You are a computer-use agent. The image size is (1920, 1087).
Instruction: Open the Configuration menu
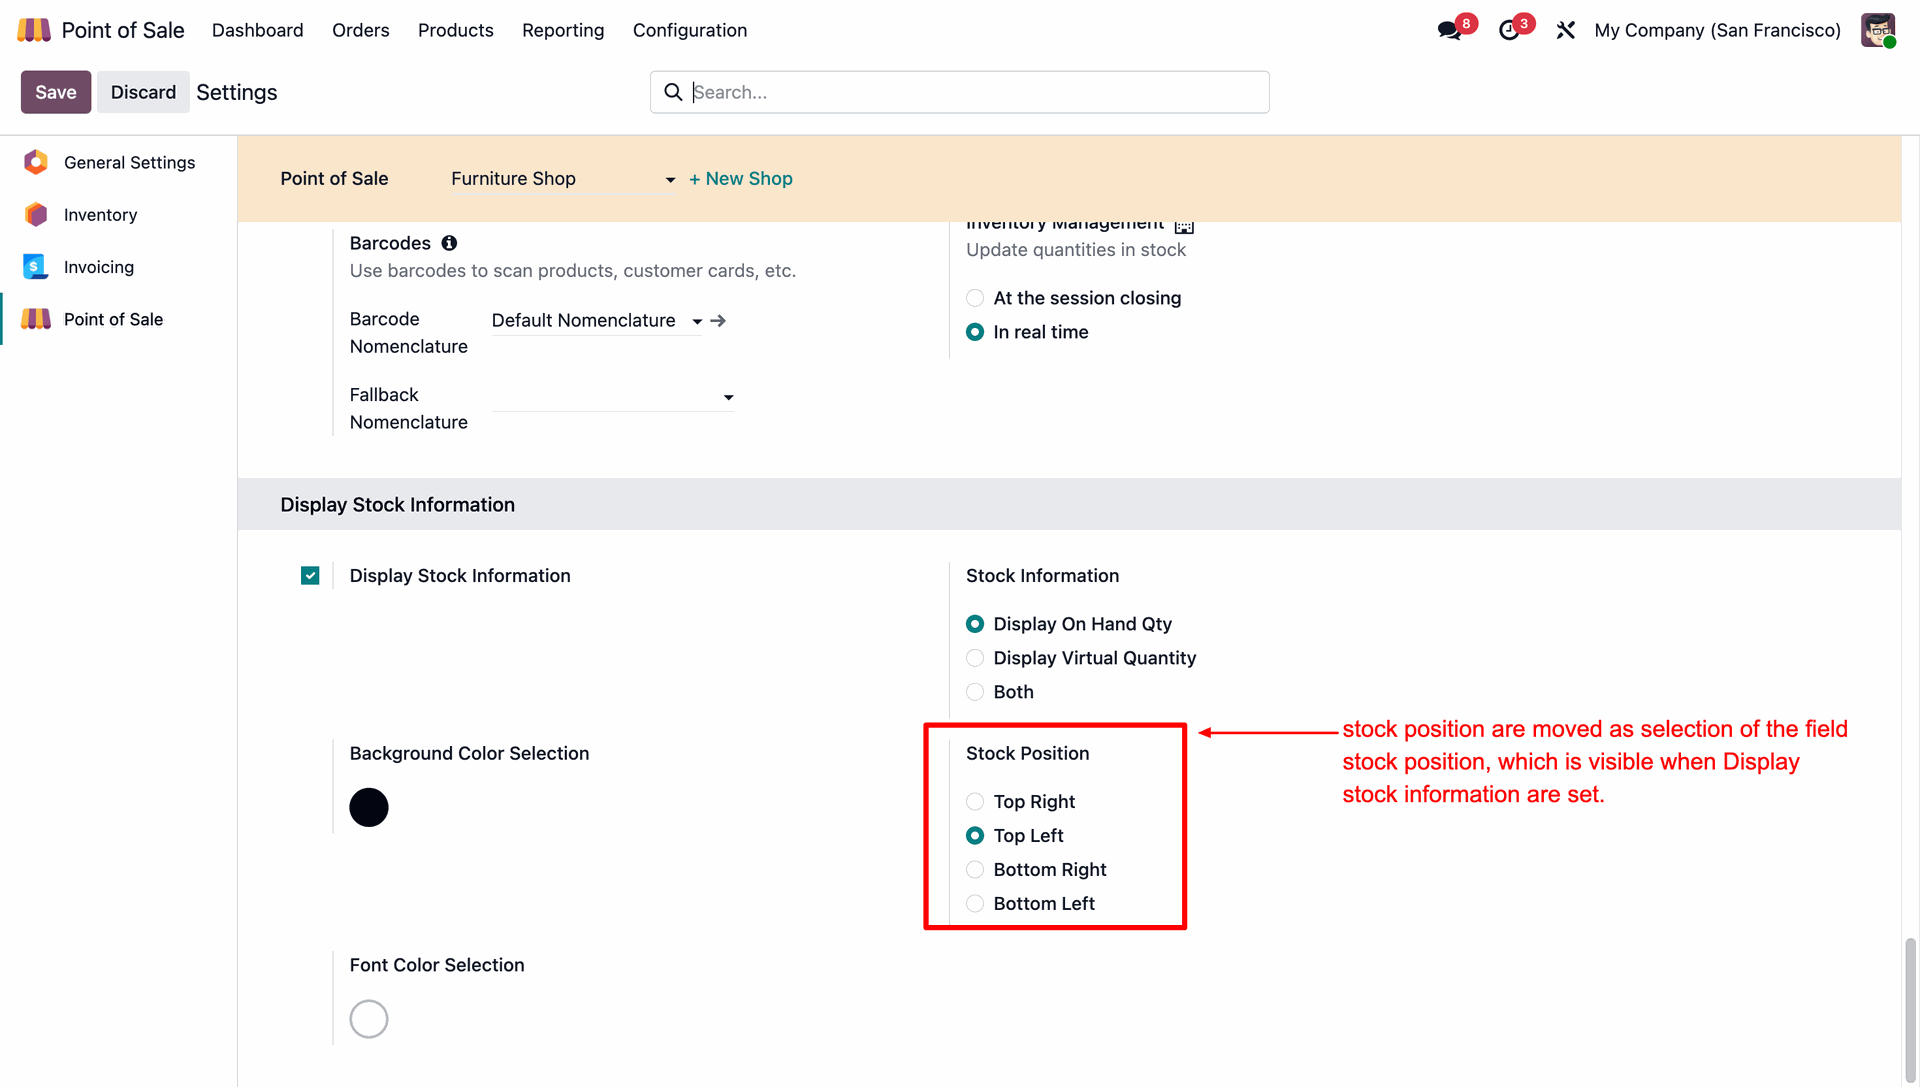(x=689, y=30)
